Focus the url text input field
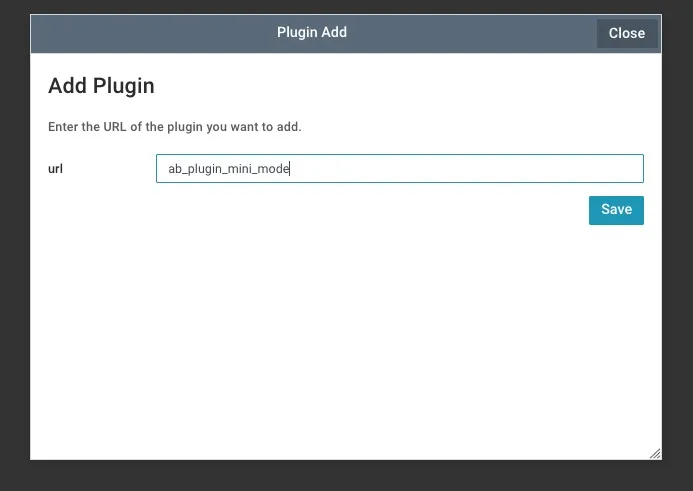The height and width of the screenshot is (491, 693). 399,169
